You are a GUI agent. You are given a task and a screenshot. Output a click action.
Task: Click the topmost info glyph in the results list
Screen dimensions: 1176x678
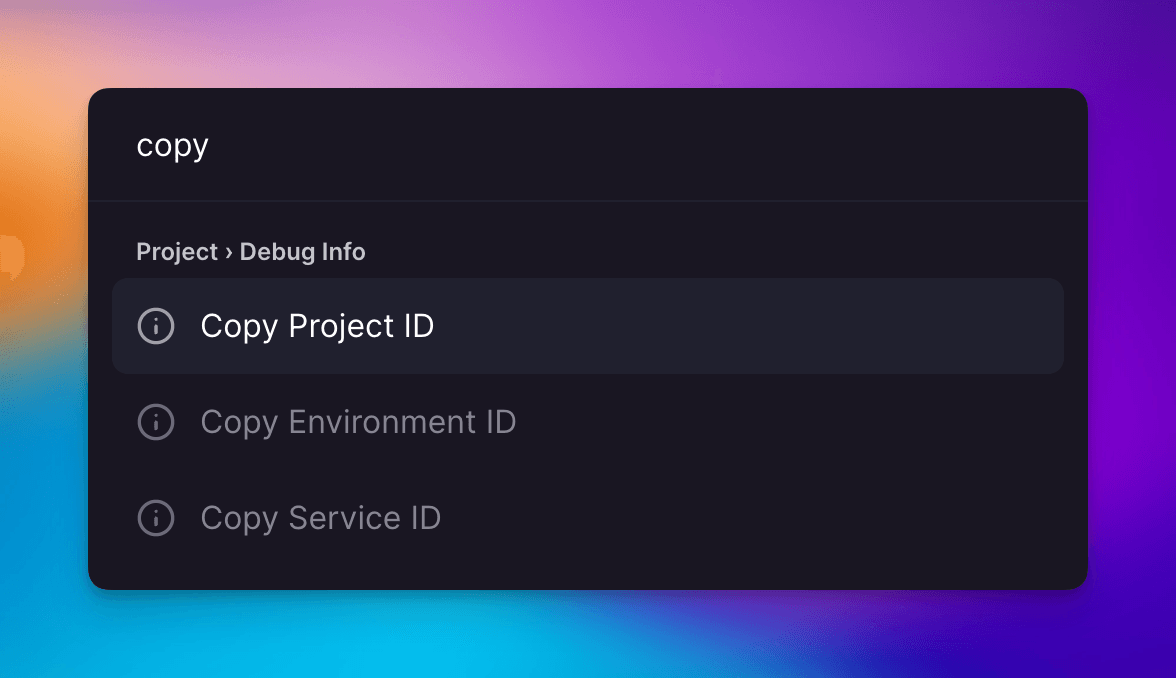tap(157, 326)
